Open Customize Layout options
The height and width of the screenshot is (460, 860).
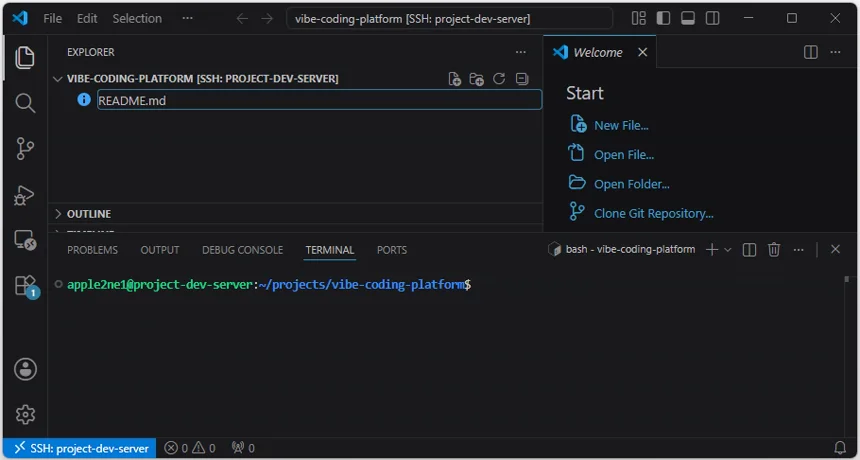(638, 18)
